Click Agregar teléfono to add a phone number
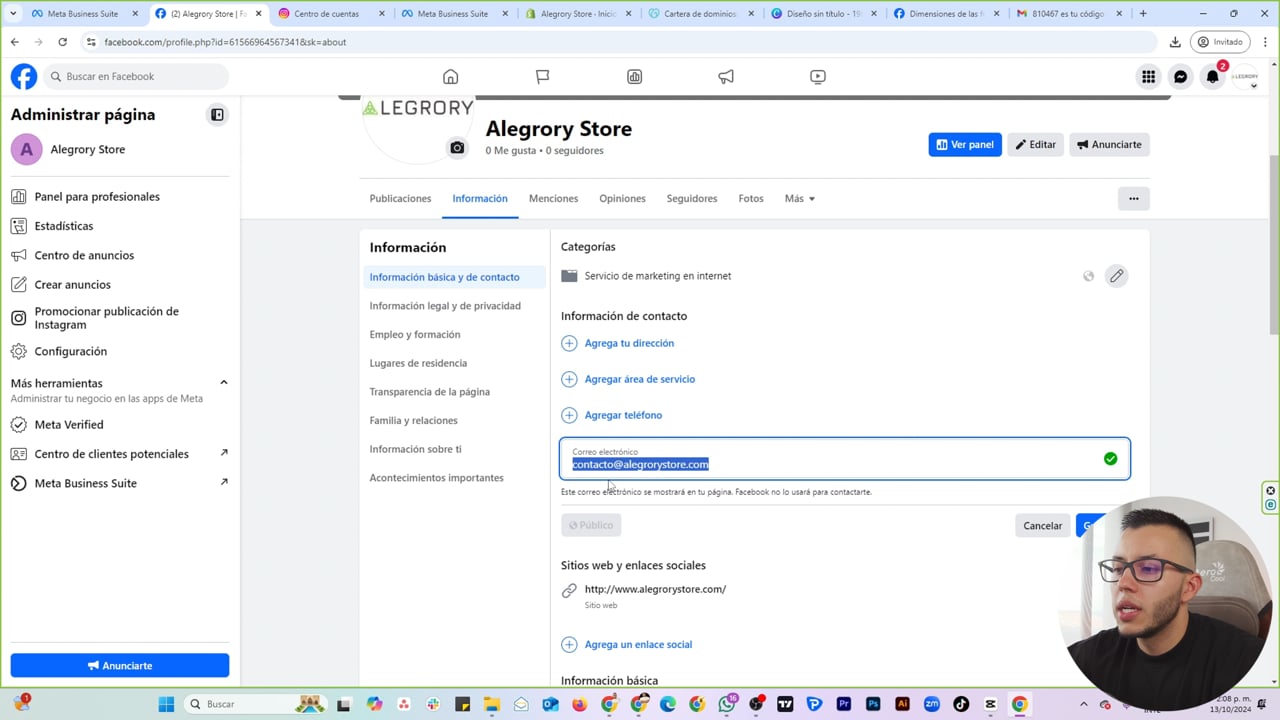Image resolution: width=1280 pixels, height=720 pixels. [623, 415]
